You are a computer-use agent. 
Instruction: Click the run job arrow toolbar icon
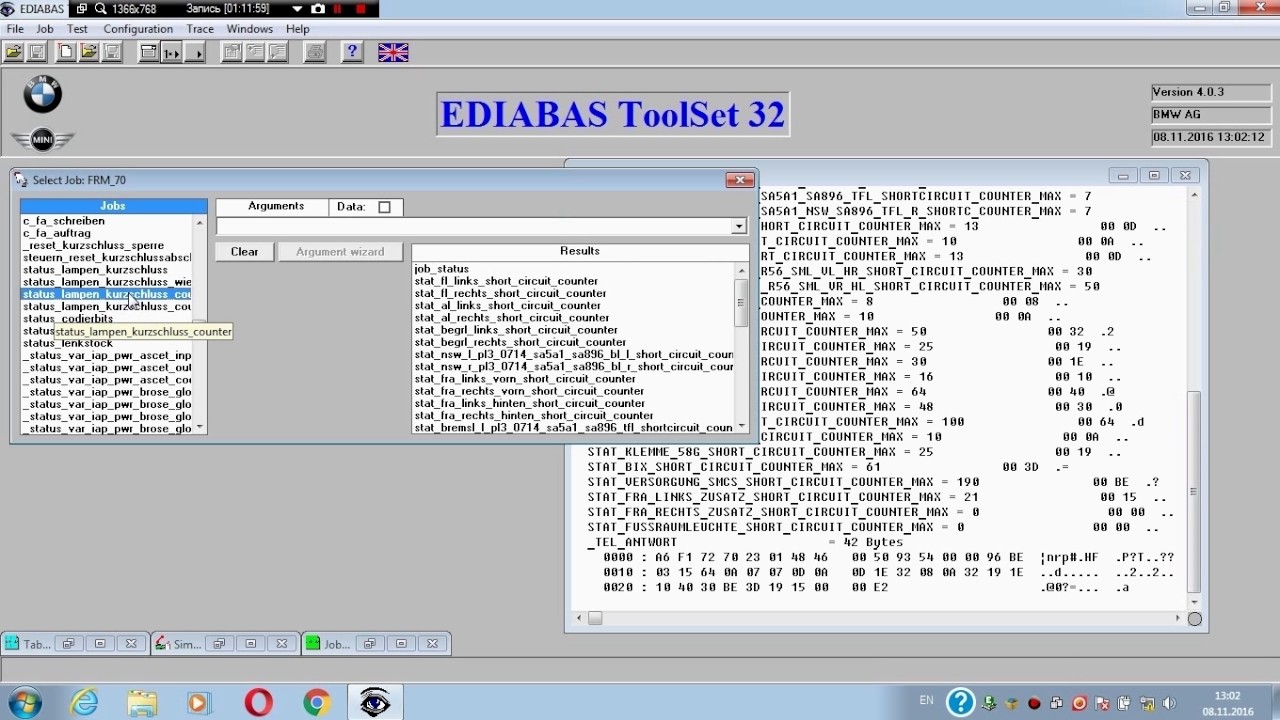193,52
